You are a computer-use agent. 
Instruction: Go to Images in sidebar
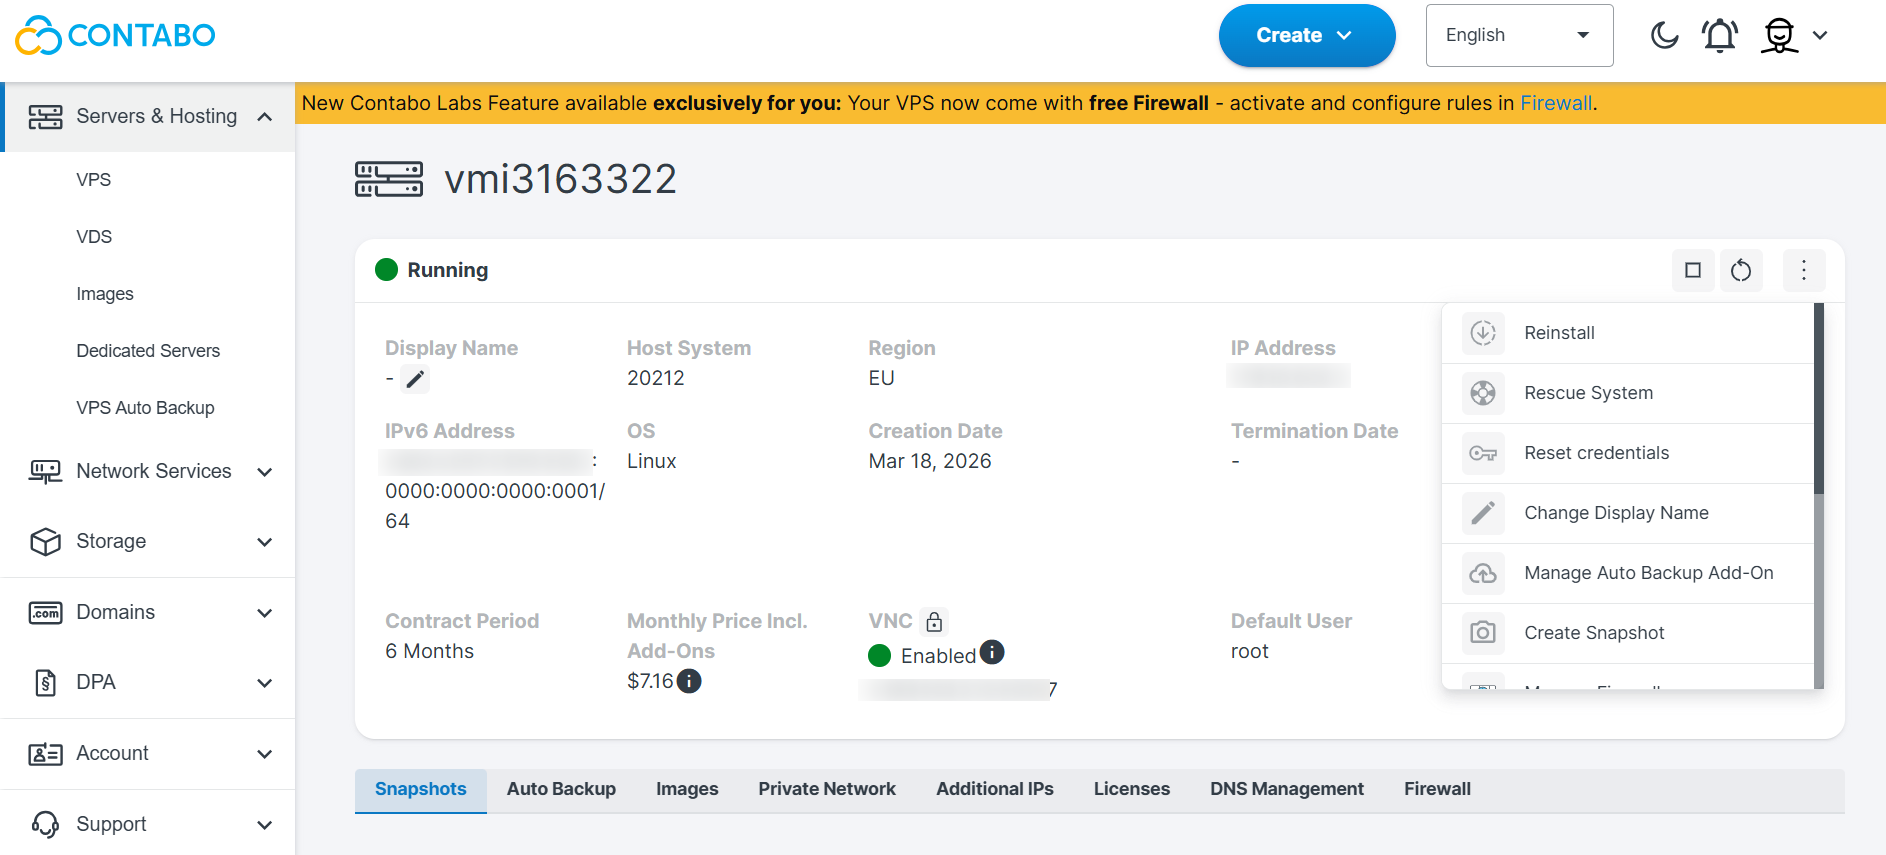(105, 294)
